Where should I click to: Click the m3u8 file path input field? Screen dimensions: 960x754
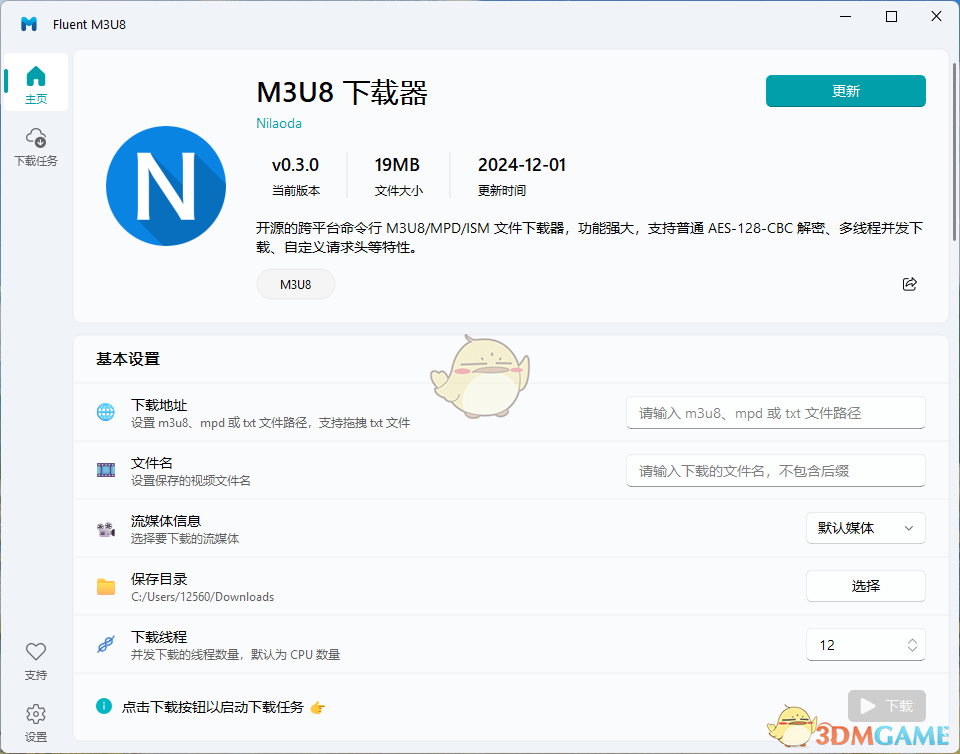pos(775,412)
